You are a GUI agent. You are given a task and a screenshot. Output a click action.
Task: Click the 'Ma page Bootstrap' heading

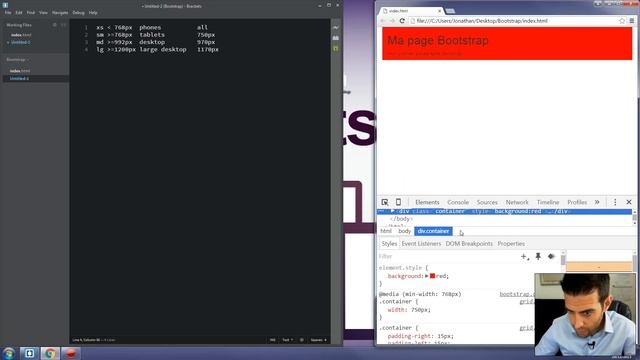pyautogui.click(x=438, y=40)
